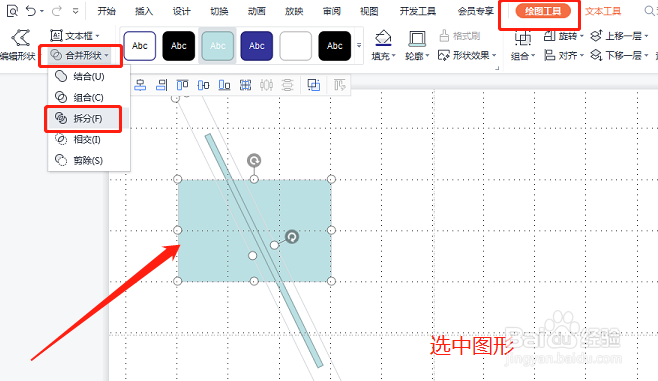
Task: Click the rotation handle above the rectangle
Action: (254, 160)
